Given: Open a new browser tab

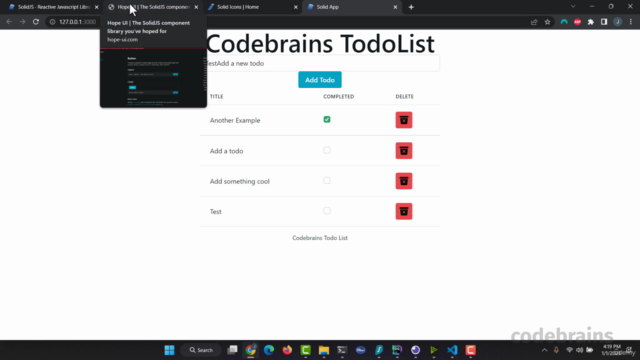Looking at the screenshot, I should 411,7.
